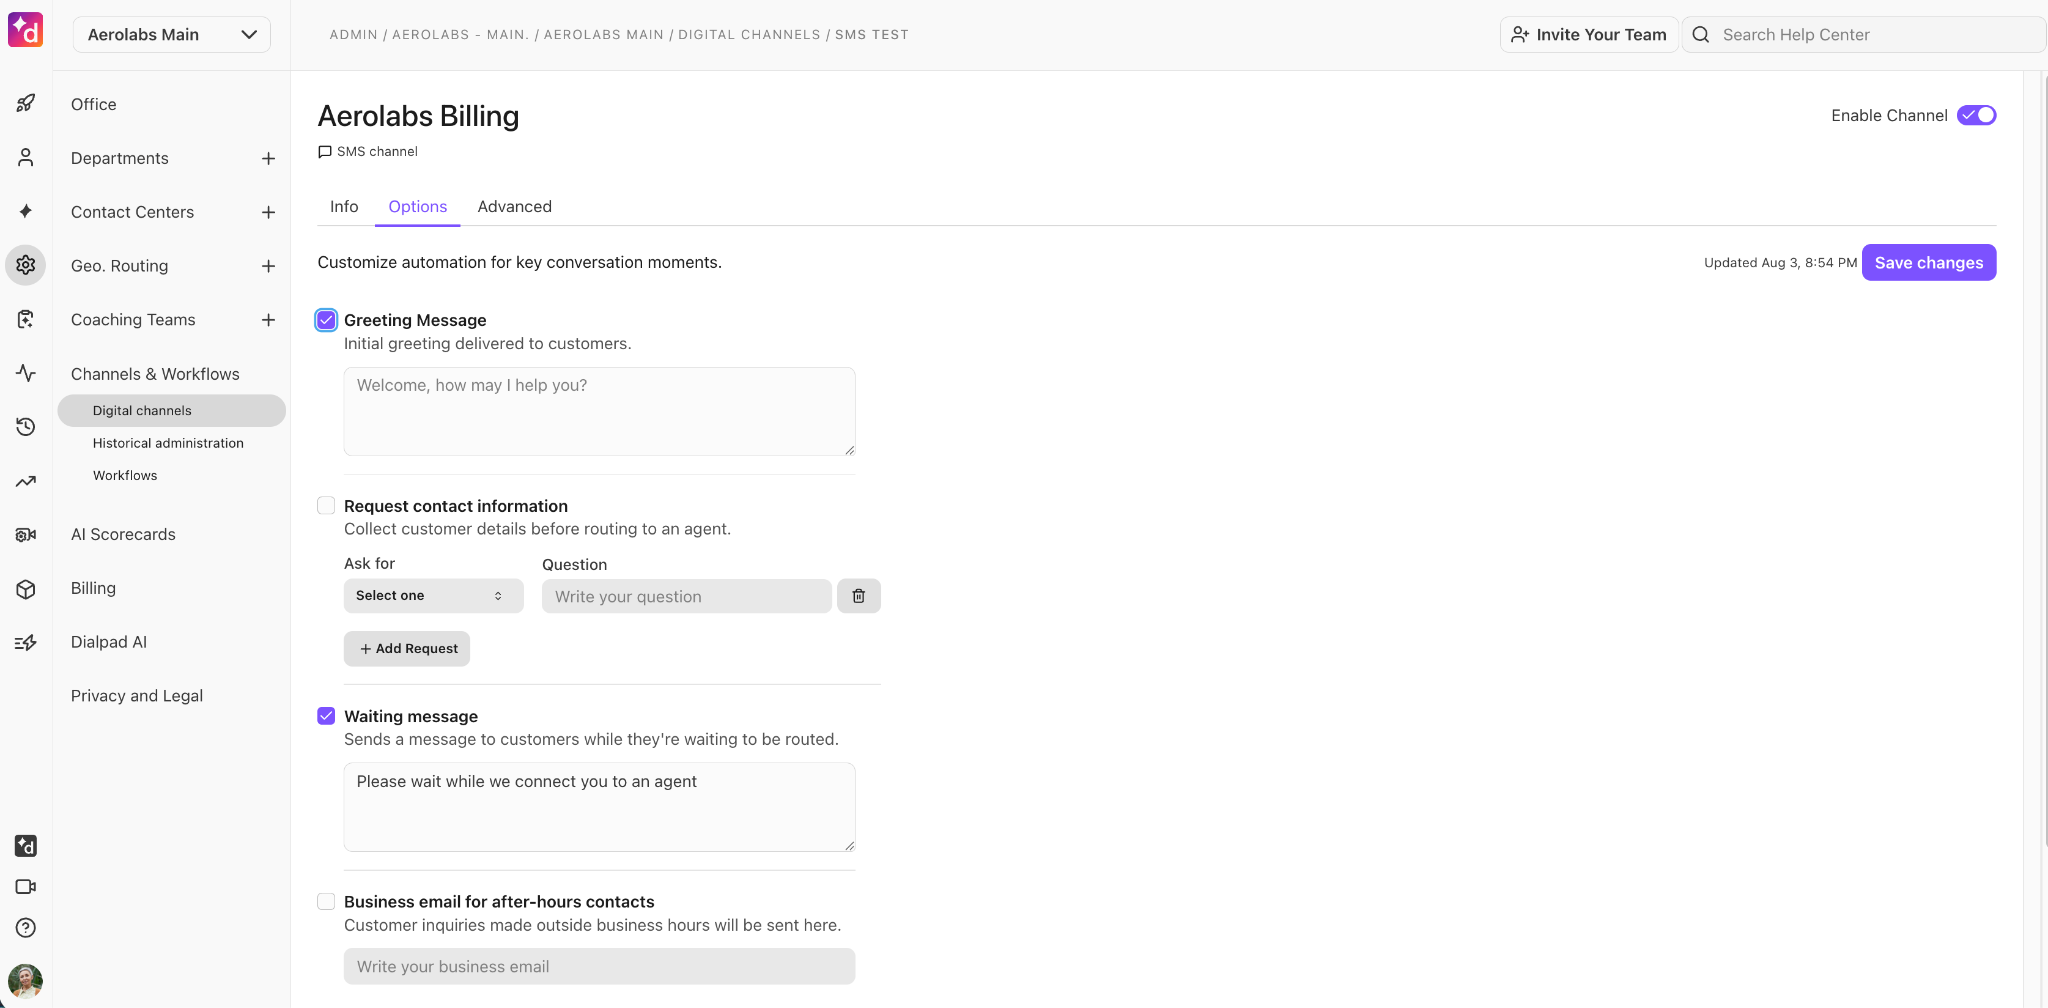The image size is (2048, 1008).
Task: Open the cube package sidebar icon
Action: pos(26,589)
